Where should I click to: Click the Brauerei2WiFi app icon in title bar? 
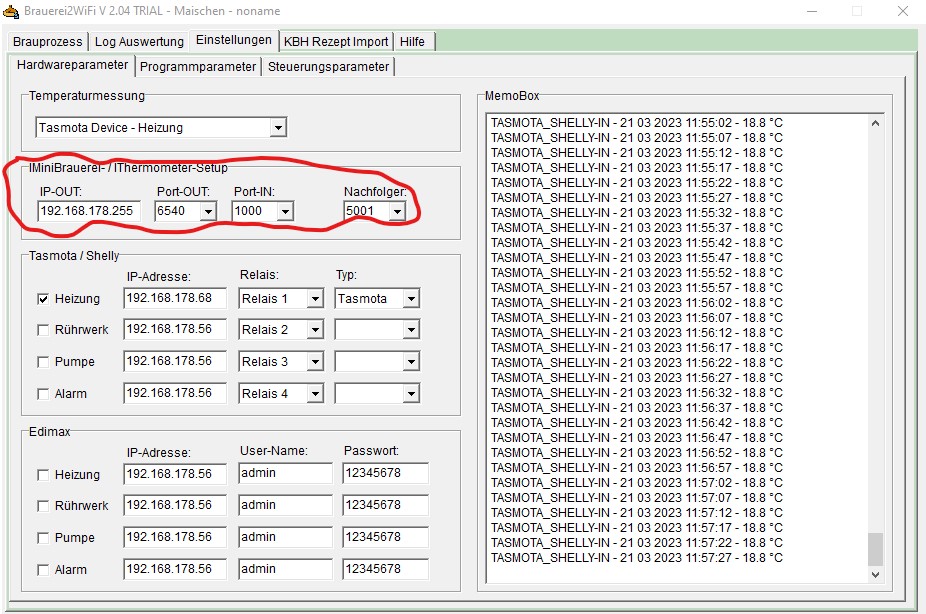tap(10, 9)
